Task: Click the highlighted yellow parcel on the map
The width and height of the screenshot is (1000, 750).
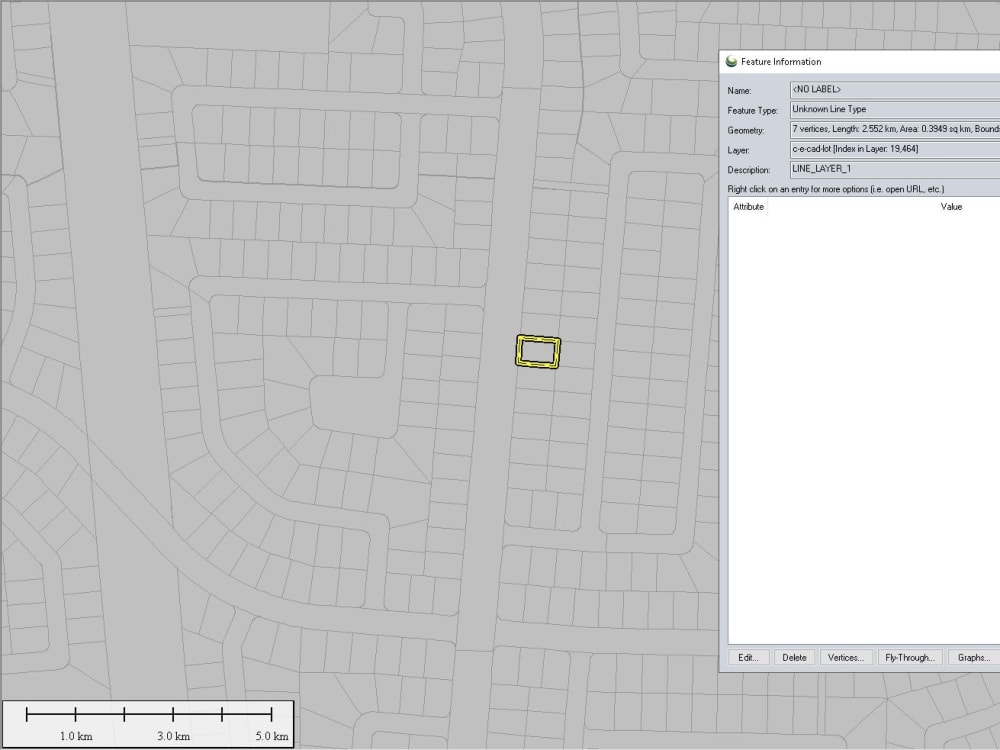Action: [538, 351]
